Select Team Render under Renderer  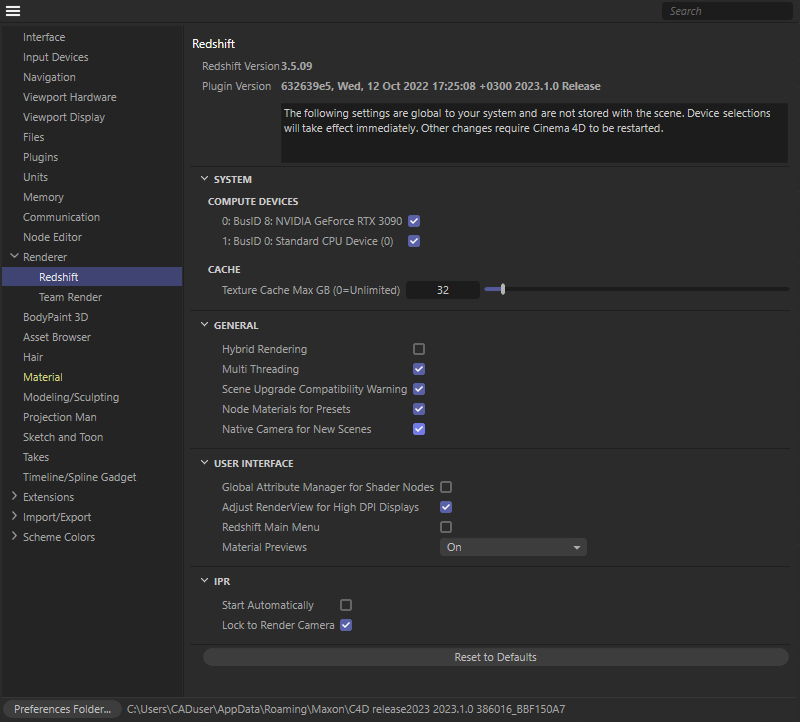70,297
